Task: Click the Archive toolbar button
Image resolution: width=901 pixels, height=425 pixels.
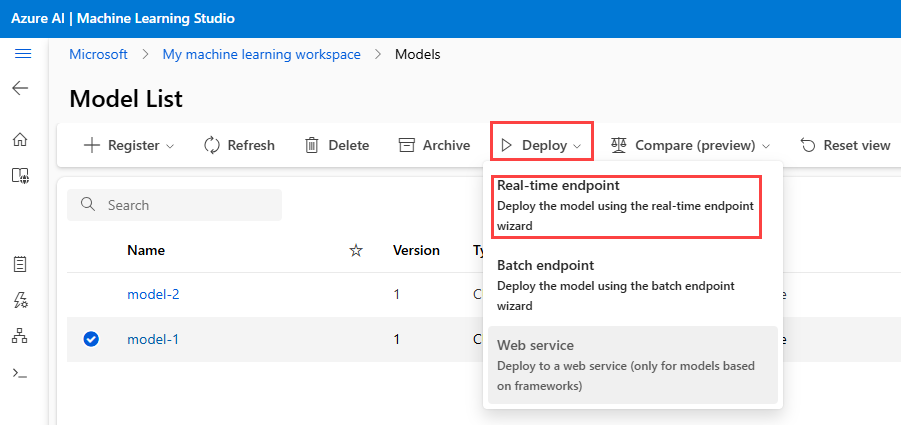Action: tap(434, 145)
